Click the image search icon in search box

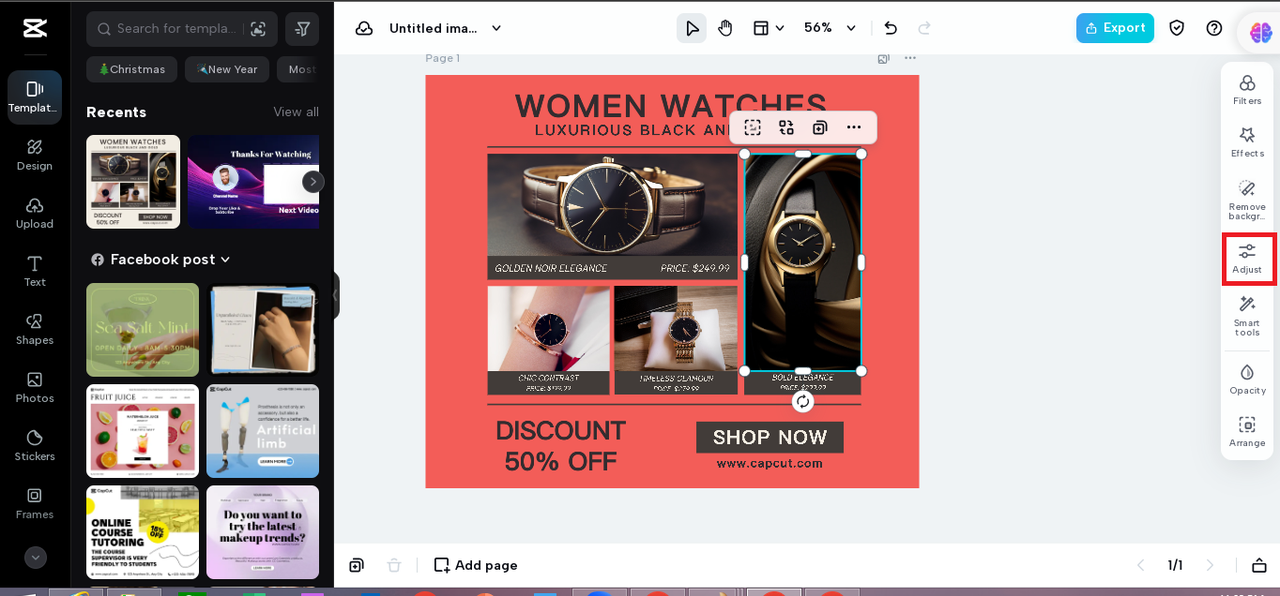pos(258,29)
